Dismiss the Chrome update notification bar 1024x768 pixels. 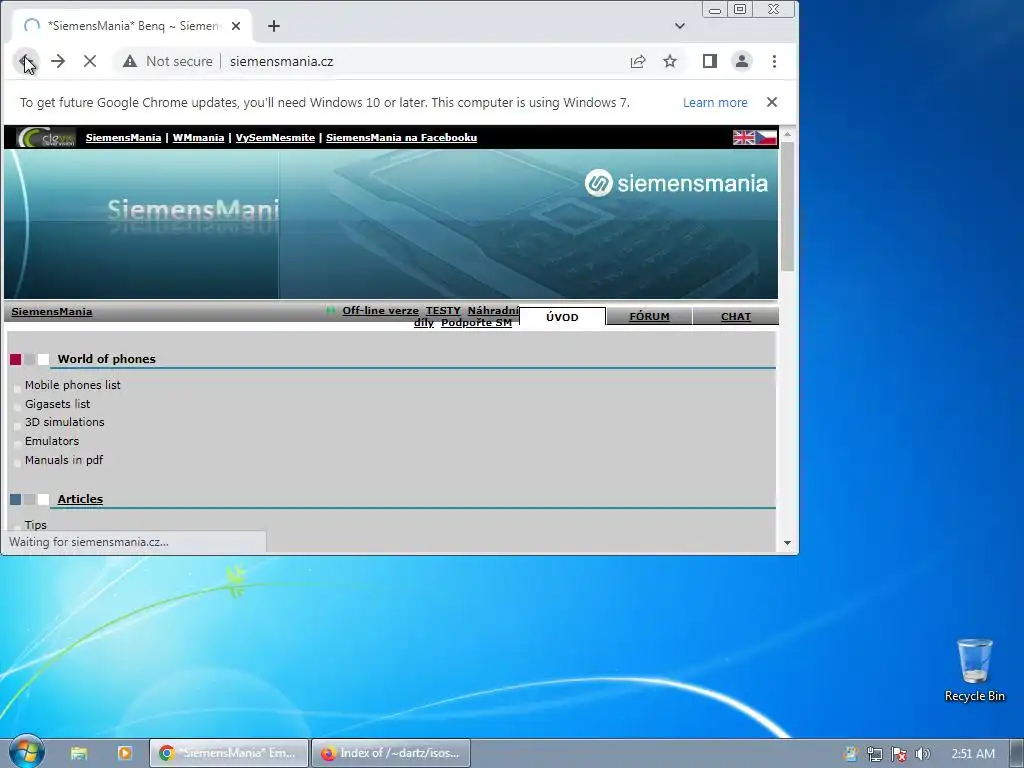pyautogui.click(x=772, y=102)
